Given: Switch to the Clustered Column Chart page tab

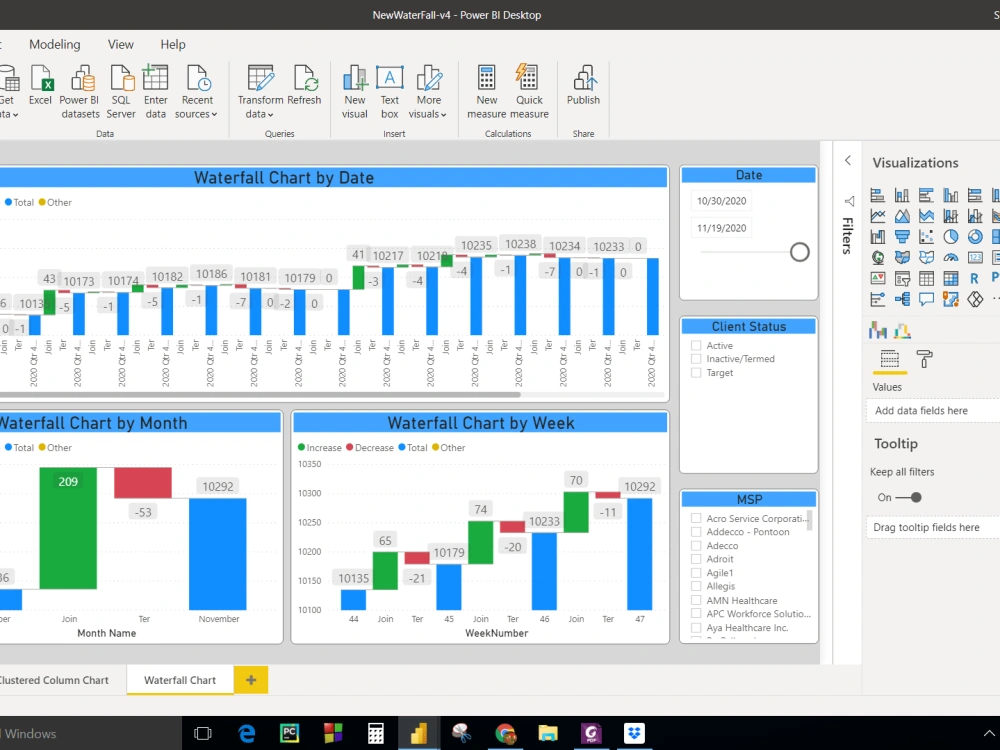Looking at the screenshot, I should [x=55, y=680].
